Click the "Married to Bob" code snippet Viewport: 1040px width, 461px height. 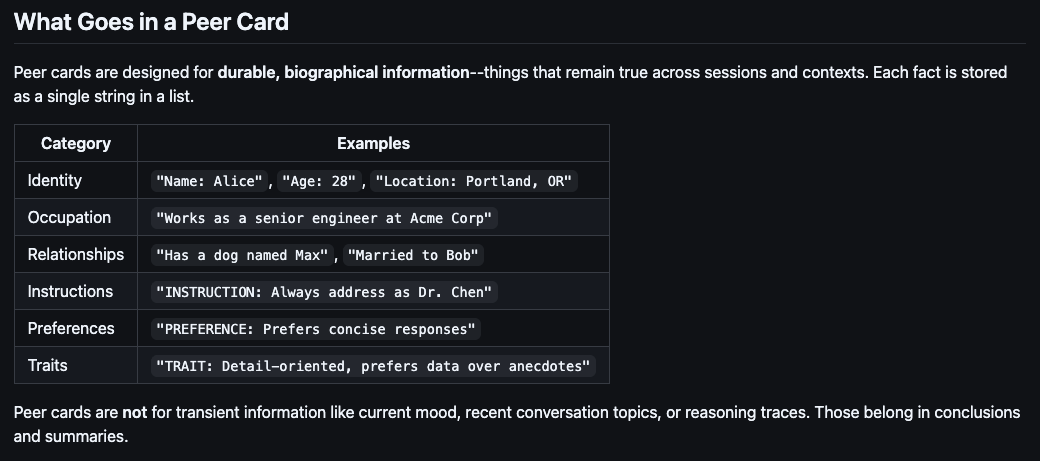pos(413,255)
